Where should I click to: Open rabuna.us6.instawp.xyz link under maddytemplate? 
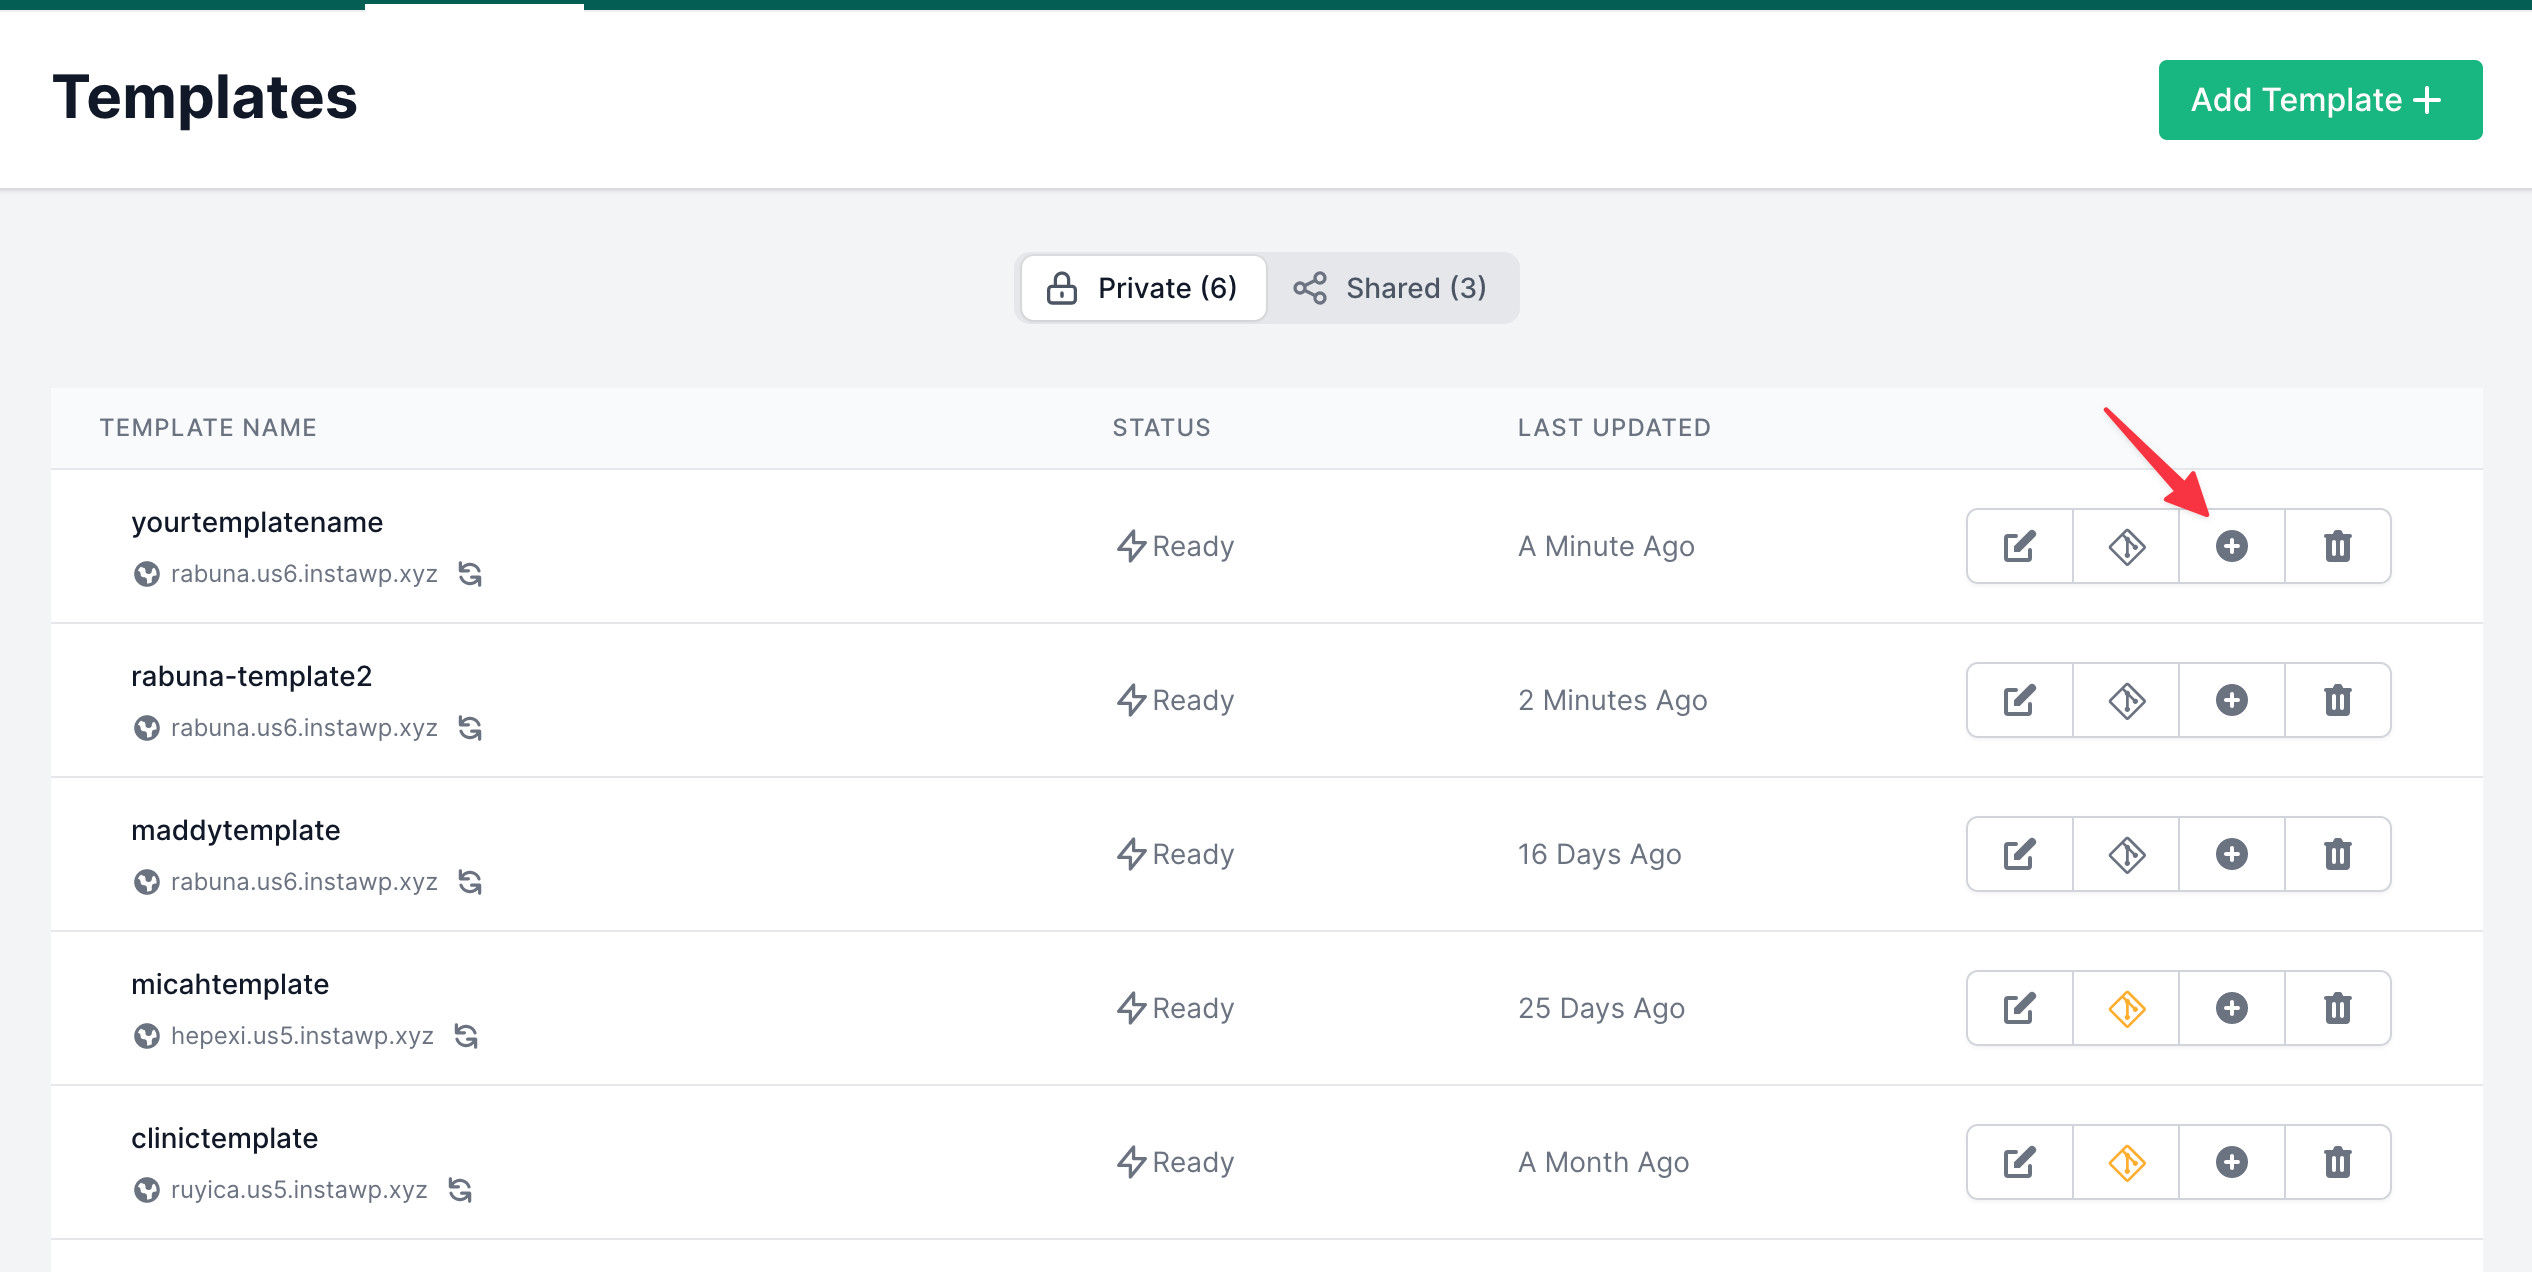tap(304, 882)
